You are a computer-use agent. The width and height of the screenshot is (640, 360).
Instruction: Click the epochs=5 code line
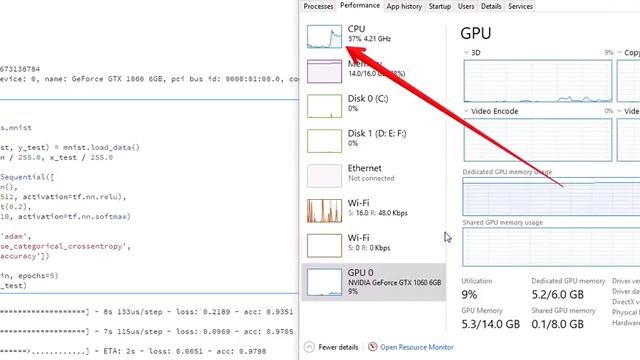pyautogui.click(x=29, y=276)
